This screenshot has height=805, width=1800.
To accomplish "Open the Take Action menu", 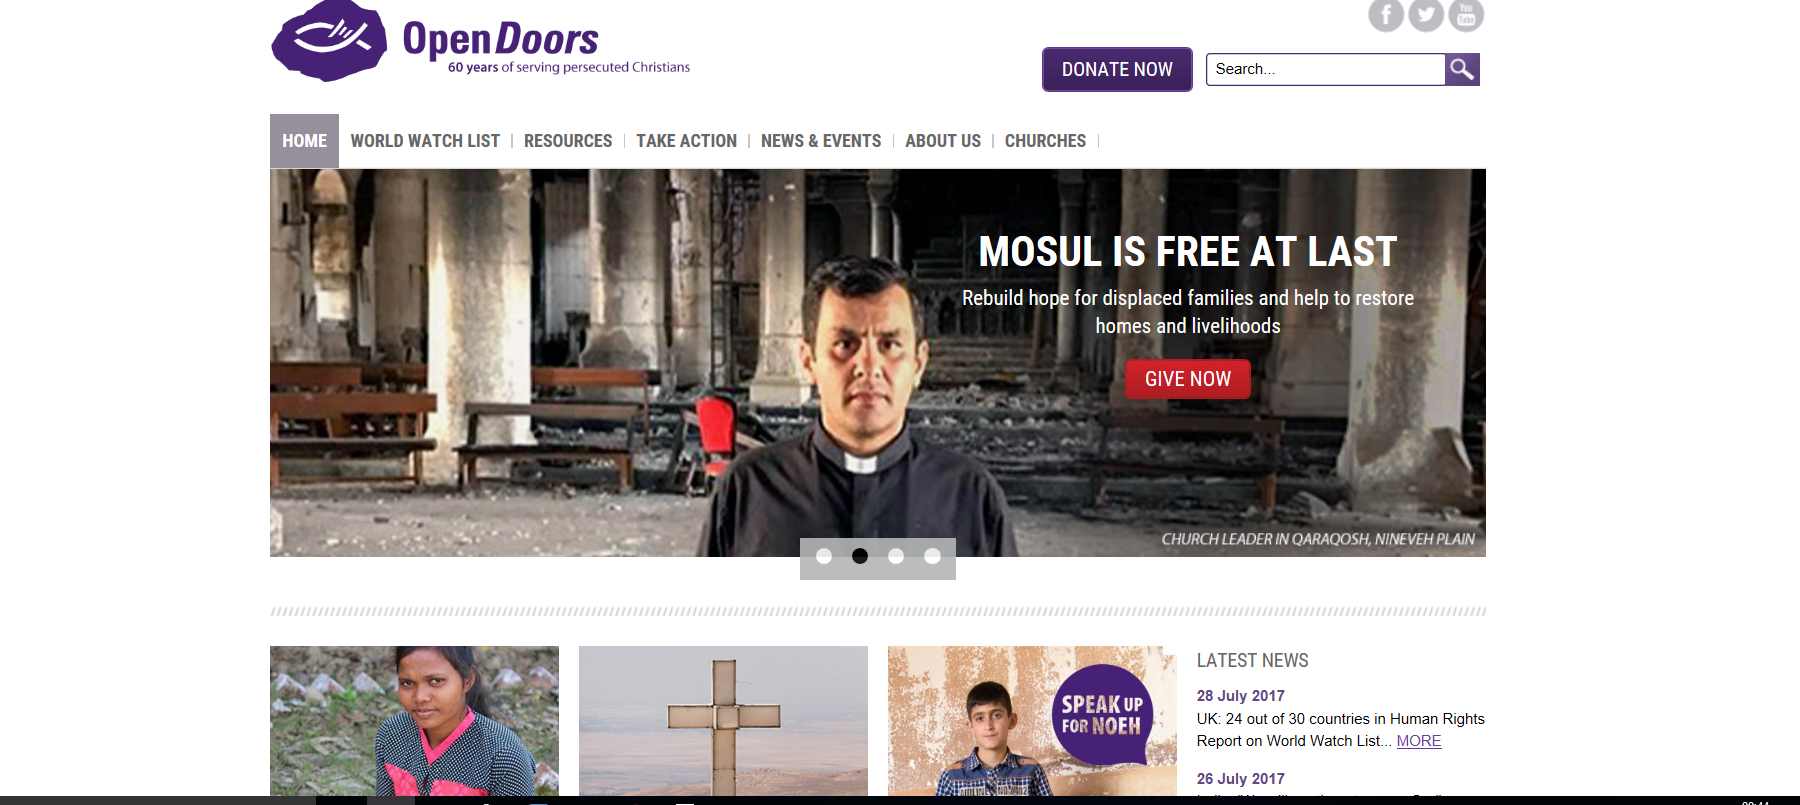I will [x=686, y=141].
